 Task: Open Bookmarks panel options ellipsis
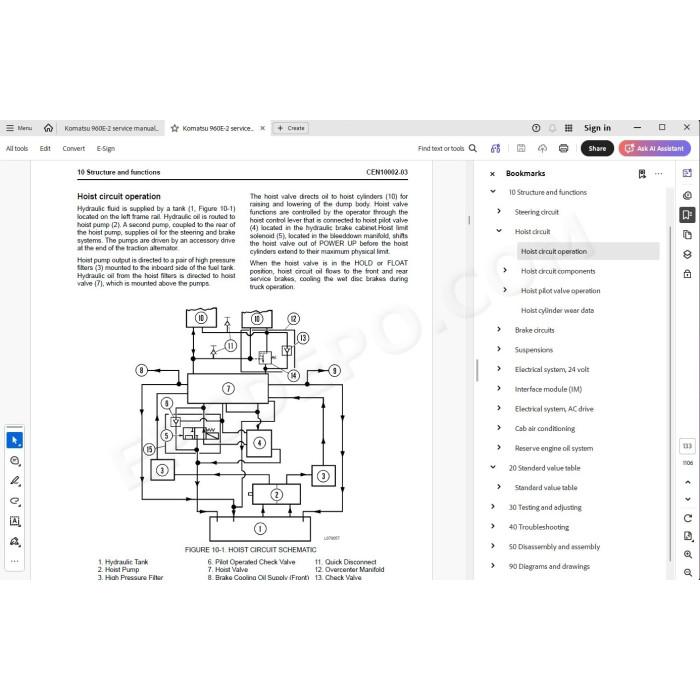tap(658, 174)
